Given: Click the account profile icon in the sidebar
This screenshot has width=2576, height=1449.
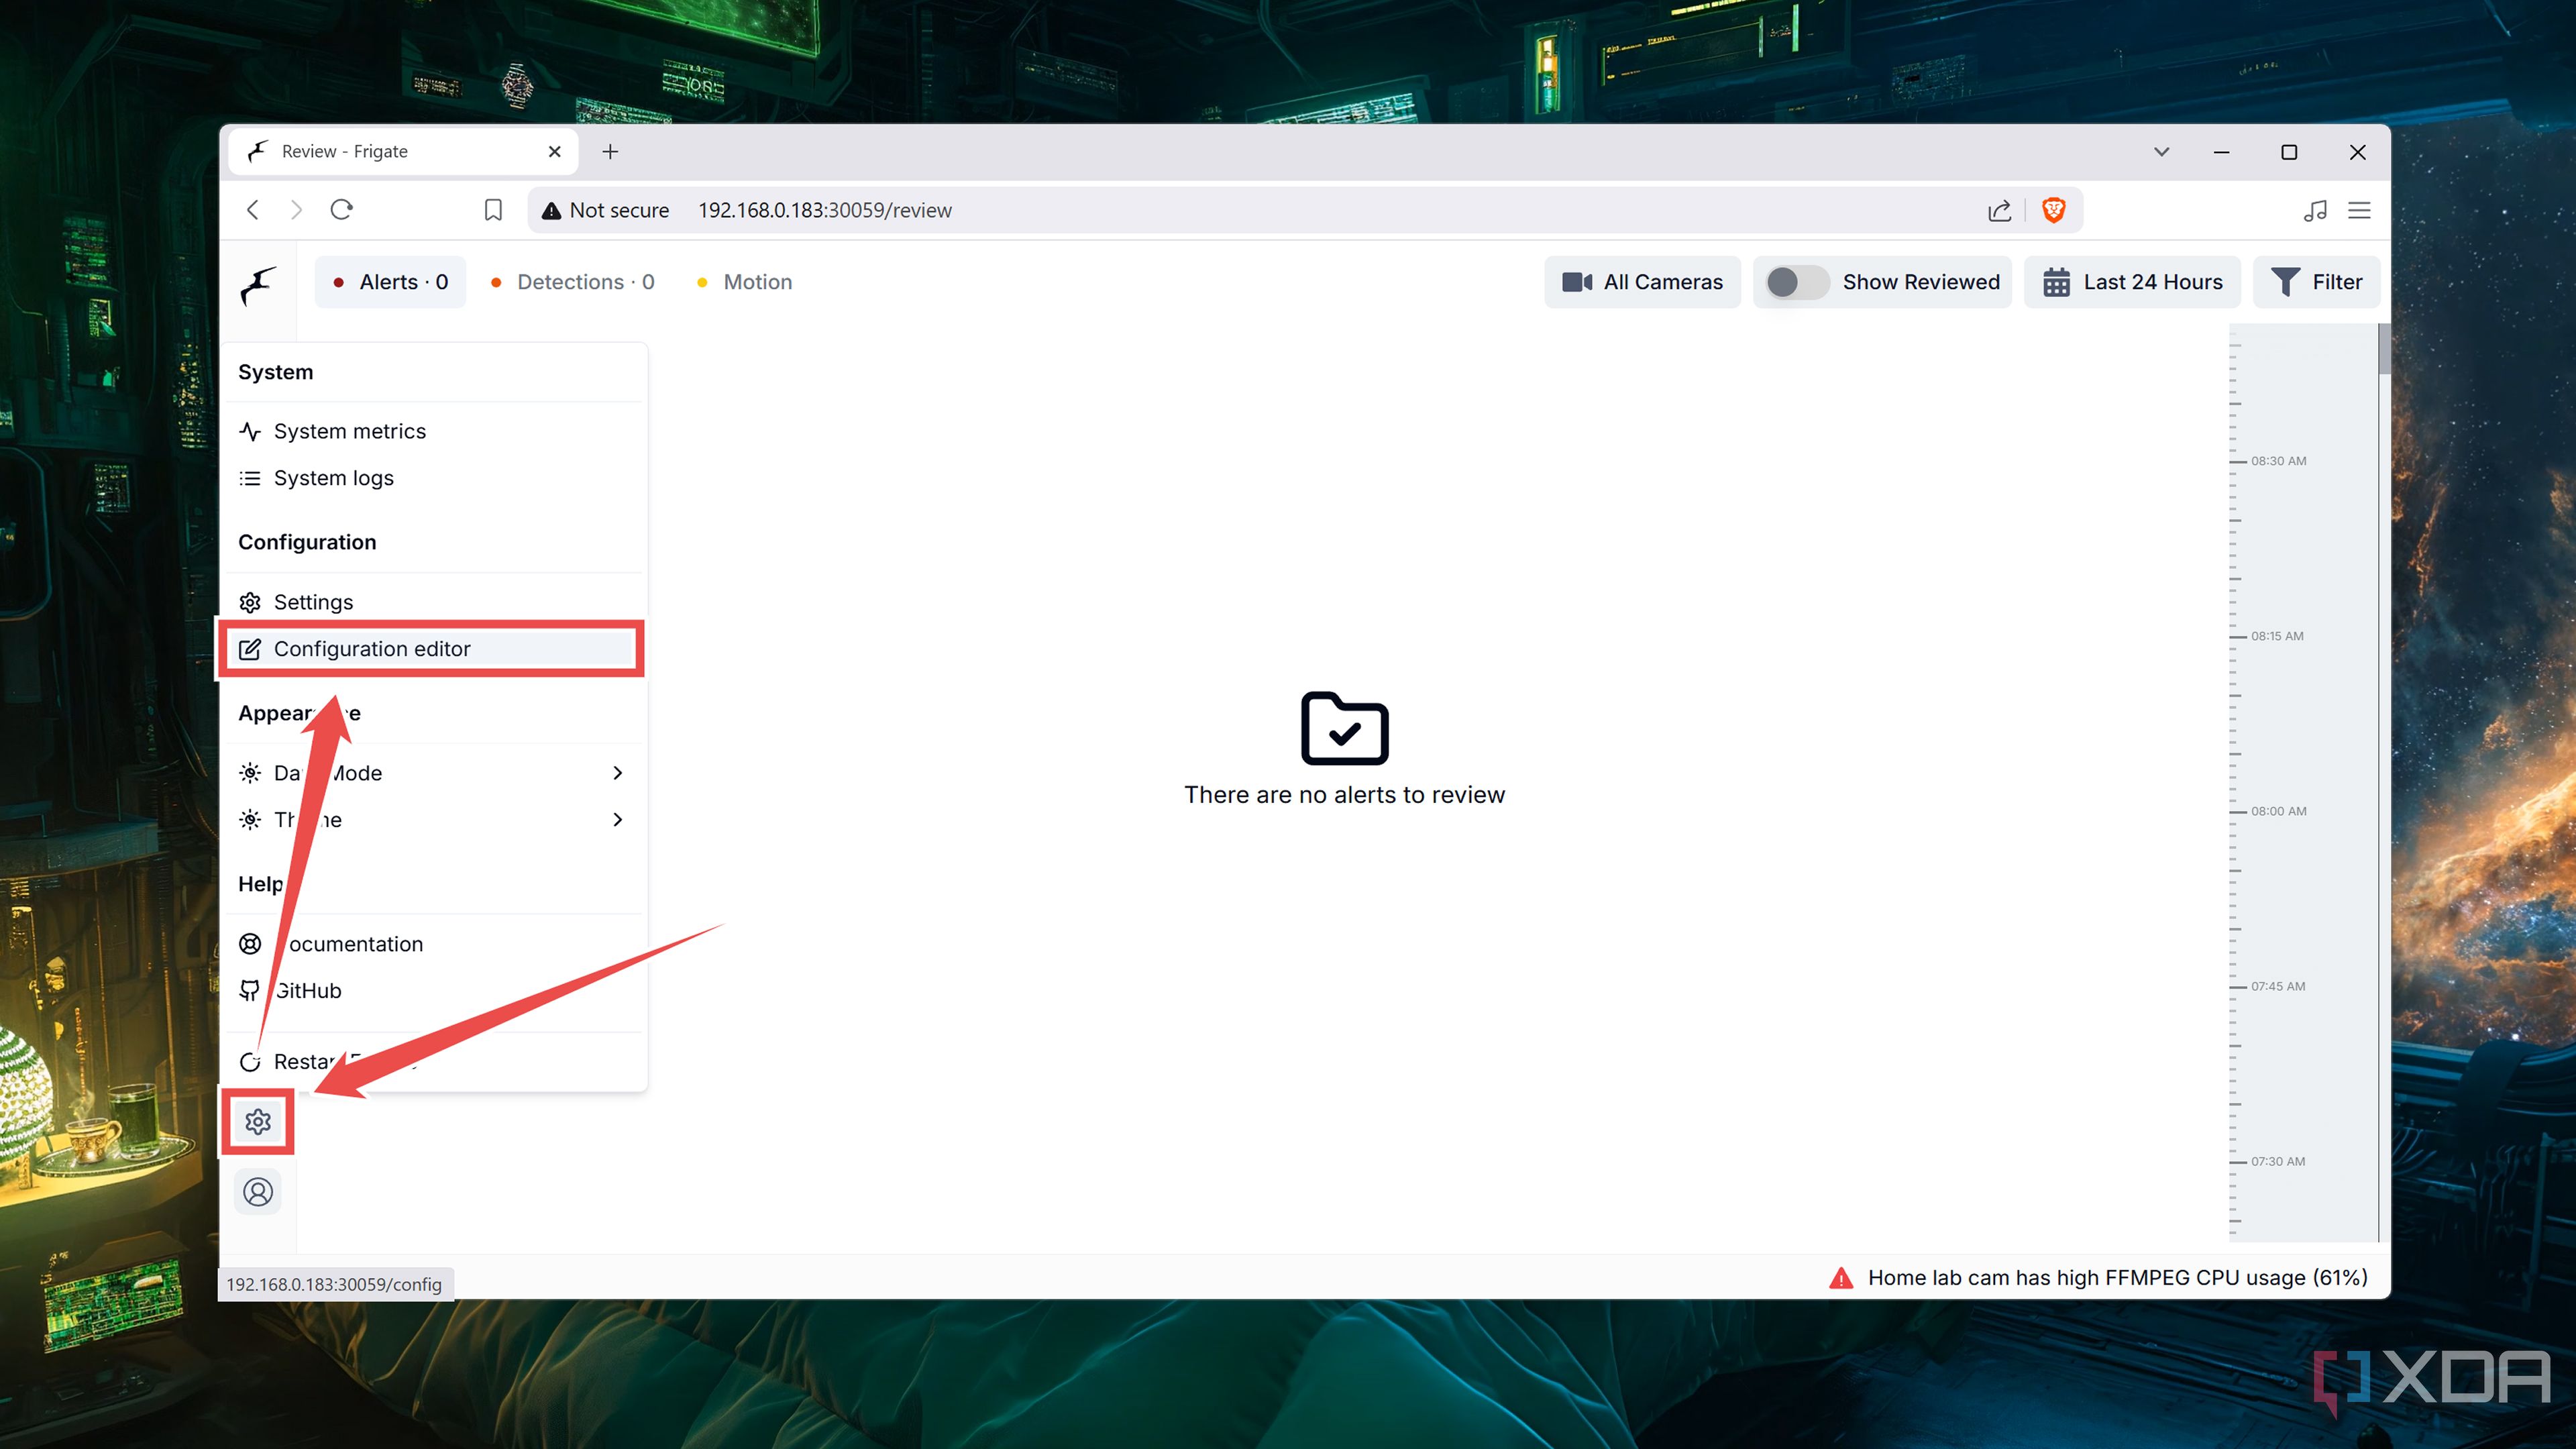Looking at the screenshot, I should (x=258, y=1191).
